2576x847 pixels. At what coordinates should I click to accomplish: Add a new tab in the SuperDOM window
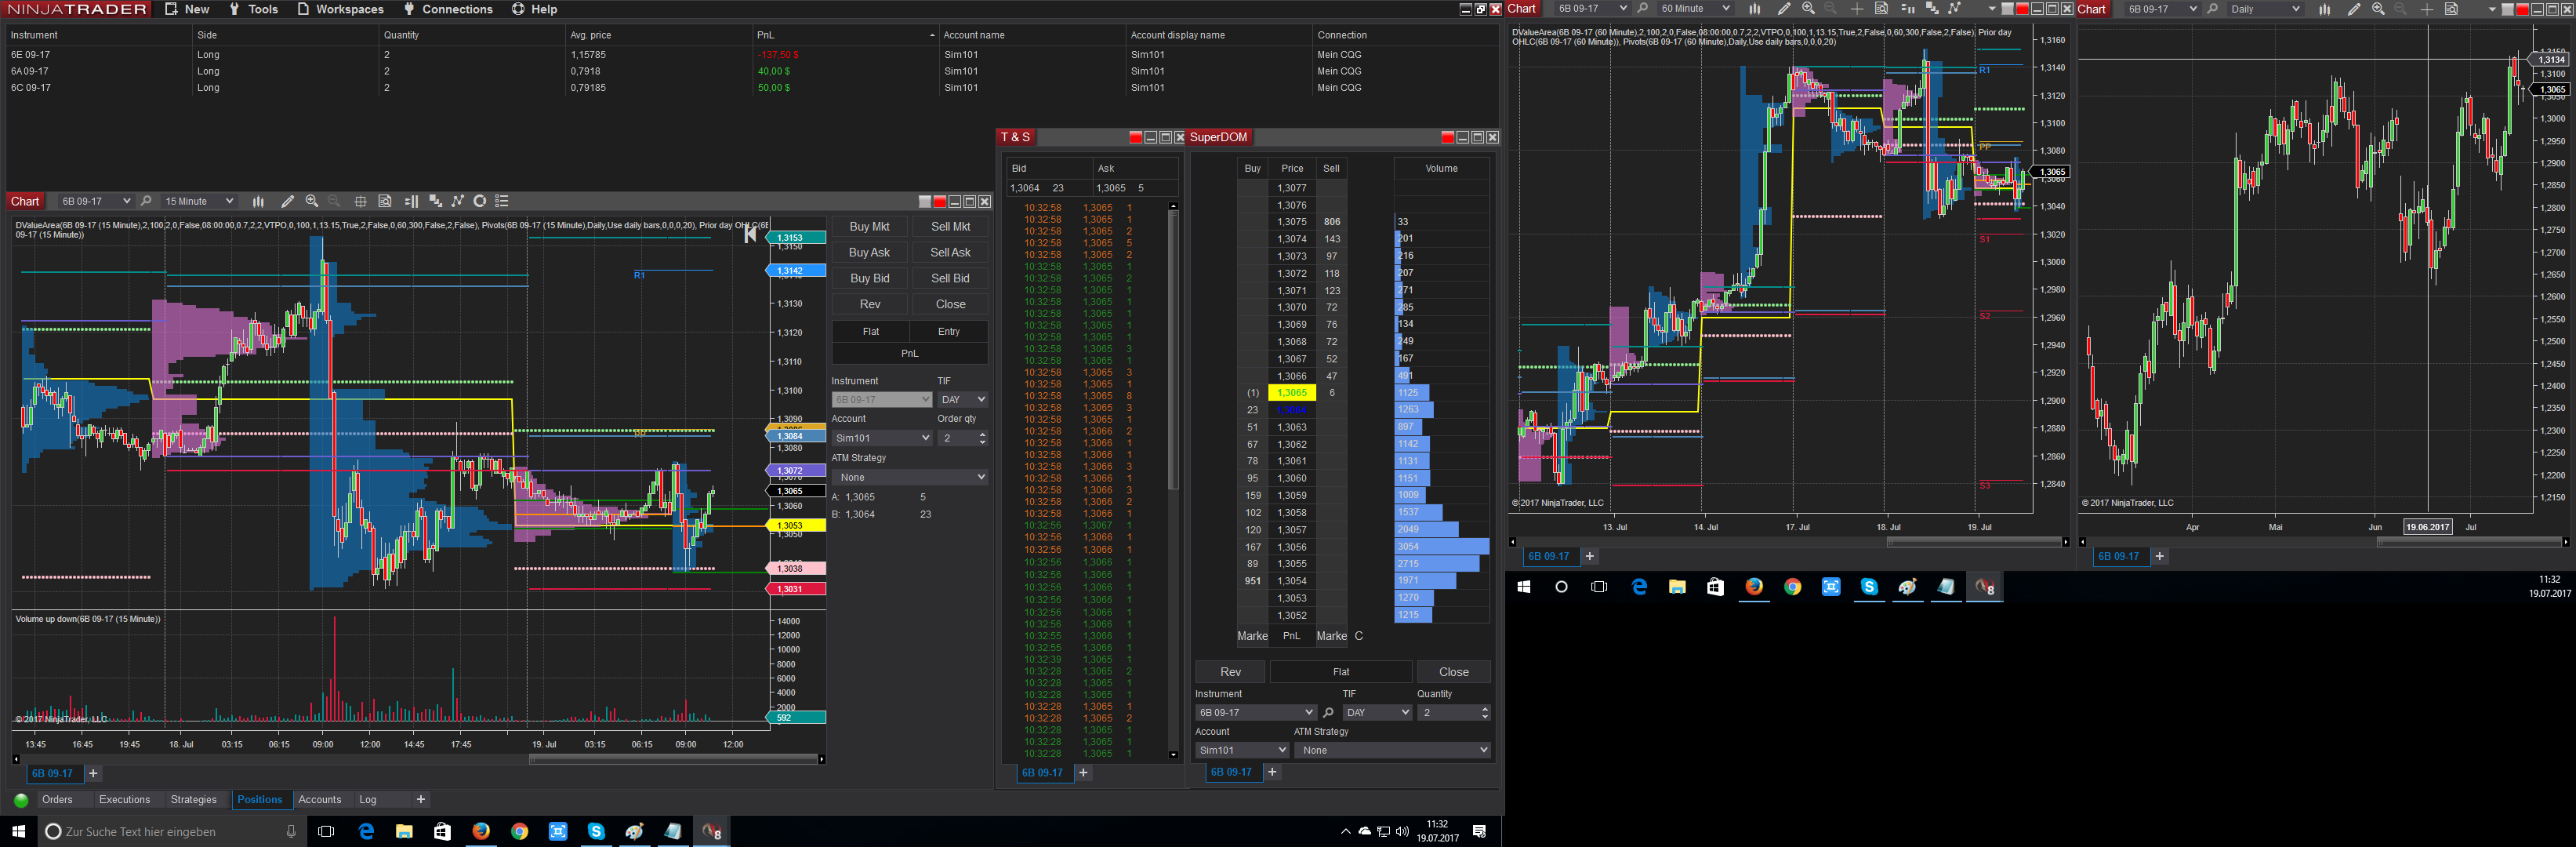click(x=1272, y=772)
